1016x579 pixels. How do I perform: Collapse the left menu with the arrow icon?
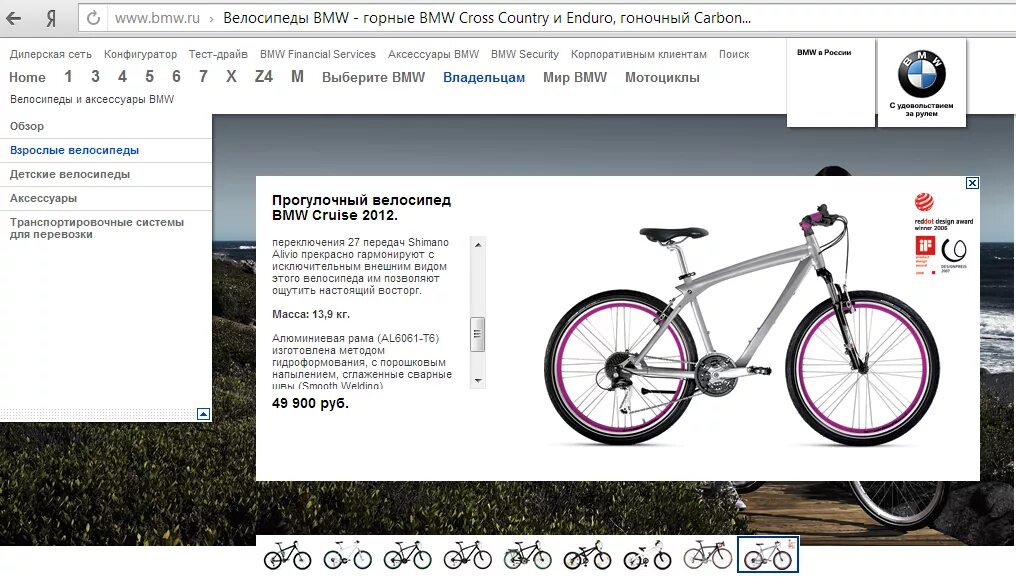tap(203, 414)
